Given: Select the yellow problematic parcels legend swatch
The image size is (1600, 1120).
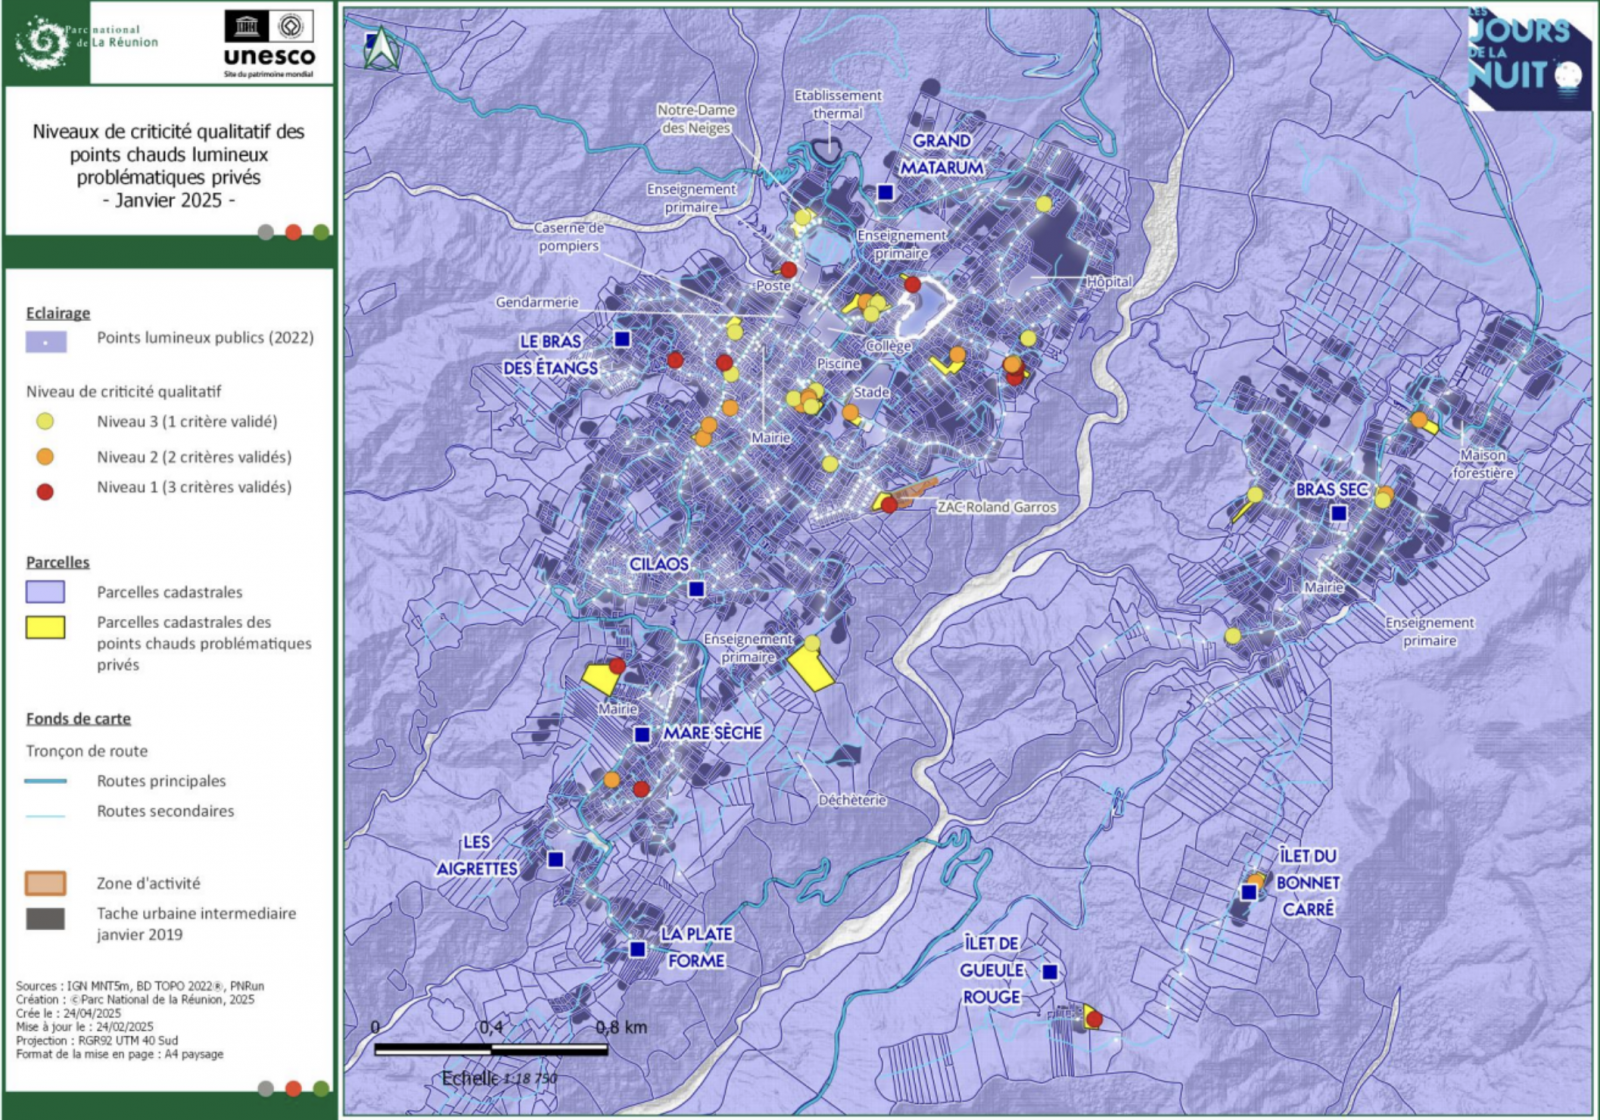Looking at the screenshot, I should pyautogui.click(x=45, y=627).
